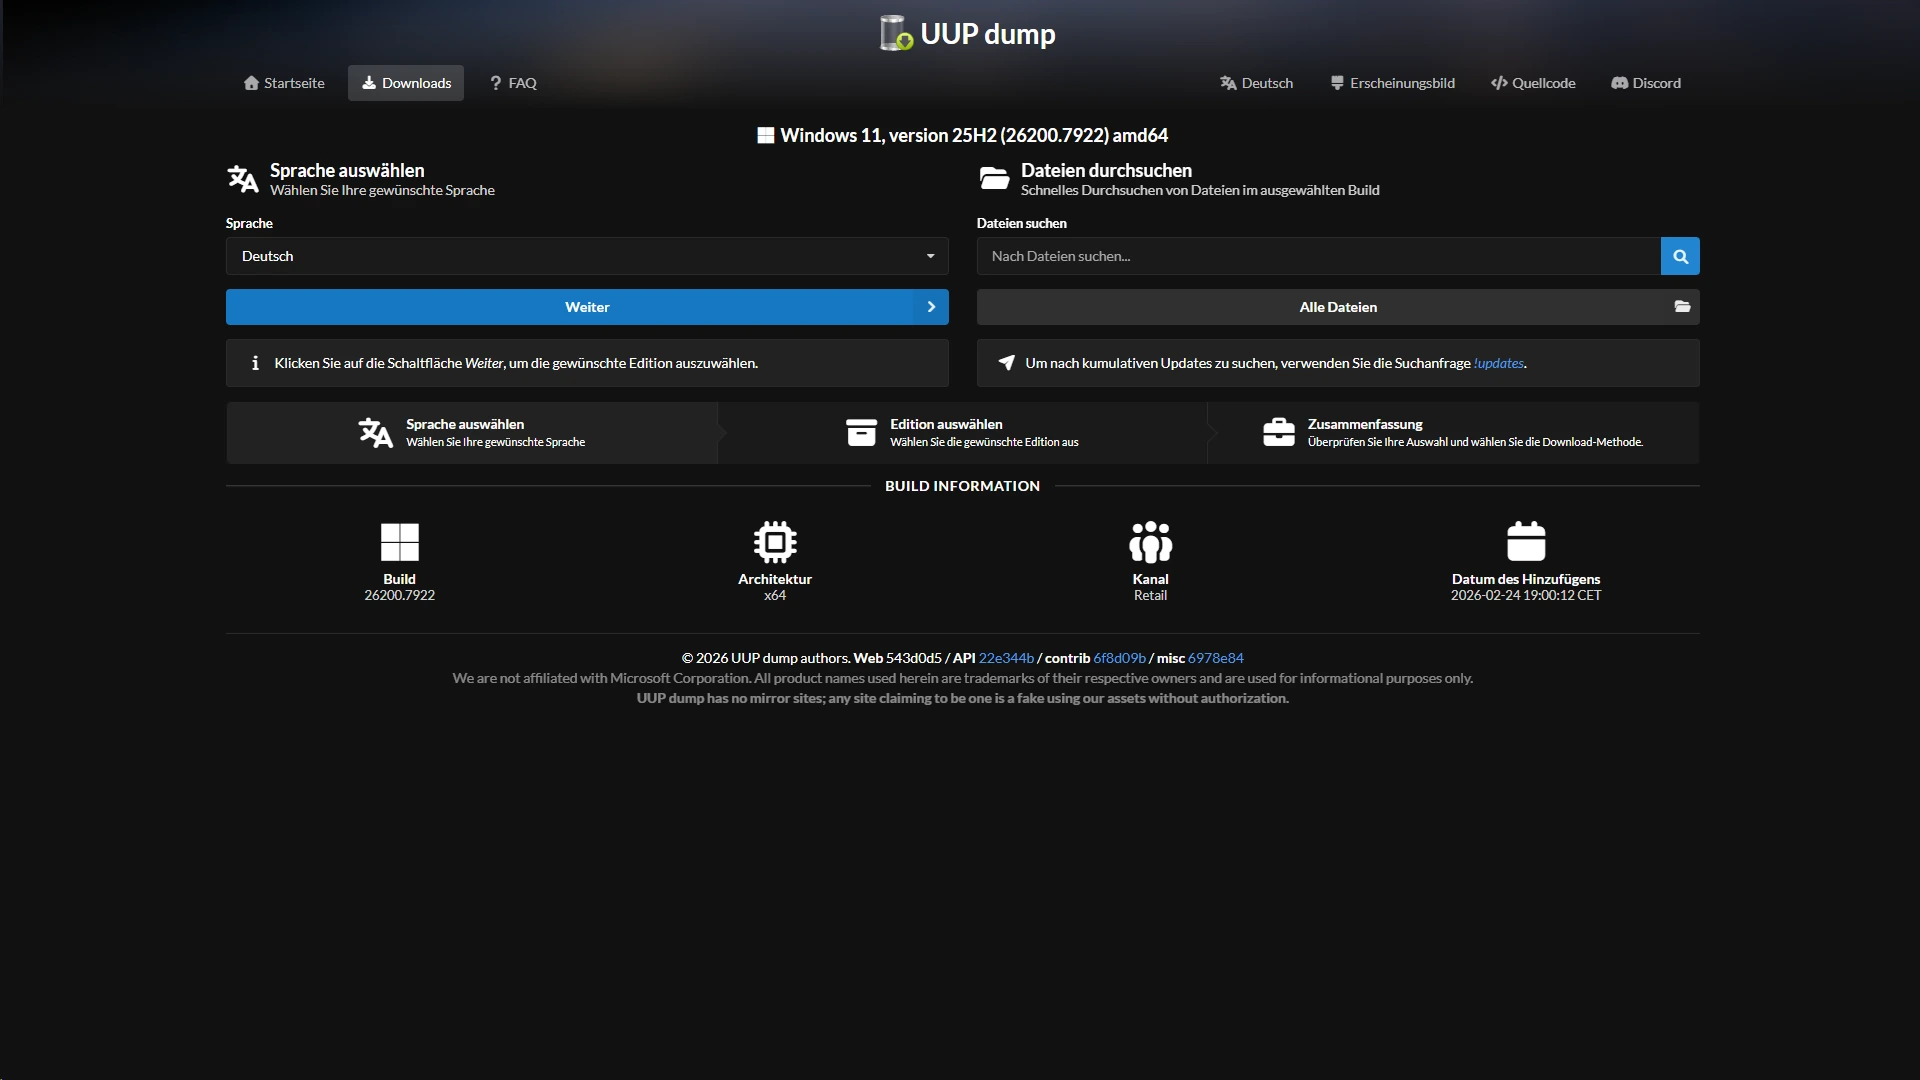Click the blue search magnifier button
The height and width of the screenshot is (1080, 1920).
click(1680, 256)
